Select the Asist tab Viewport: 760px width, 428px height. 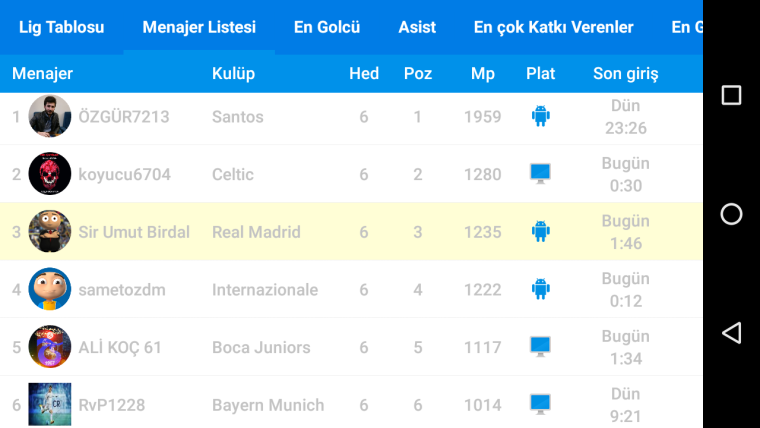417,27
